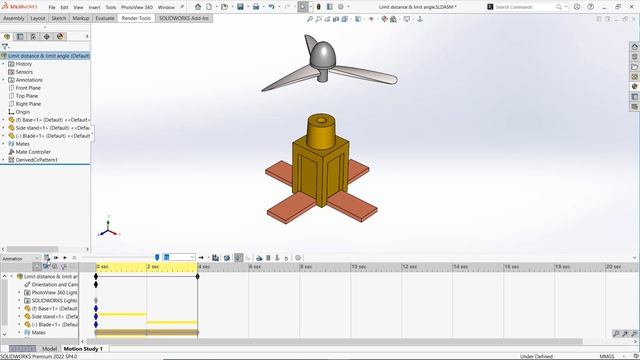Open the File menu

tap(52, 7)
